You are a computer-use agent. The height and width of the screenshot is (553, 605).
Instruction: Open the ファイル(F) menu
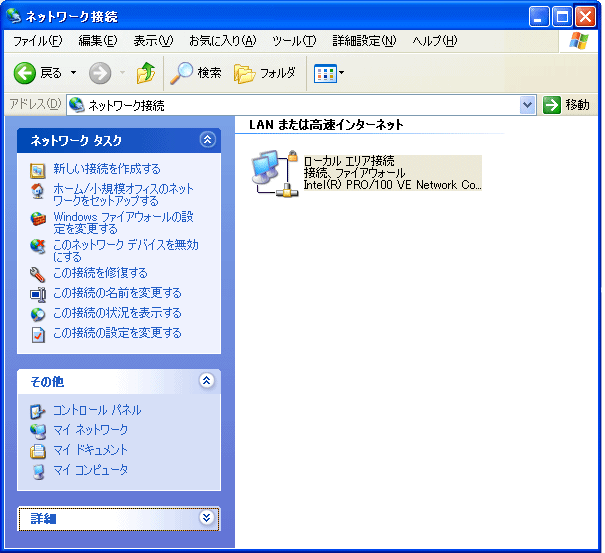(x=37, y=41)
